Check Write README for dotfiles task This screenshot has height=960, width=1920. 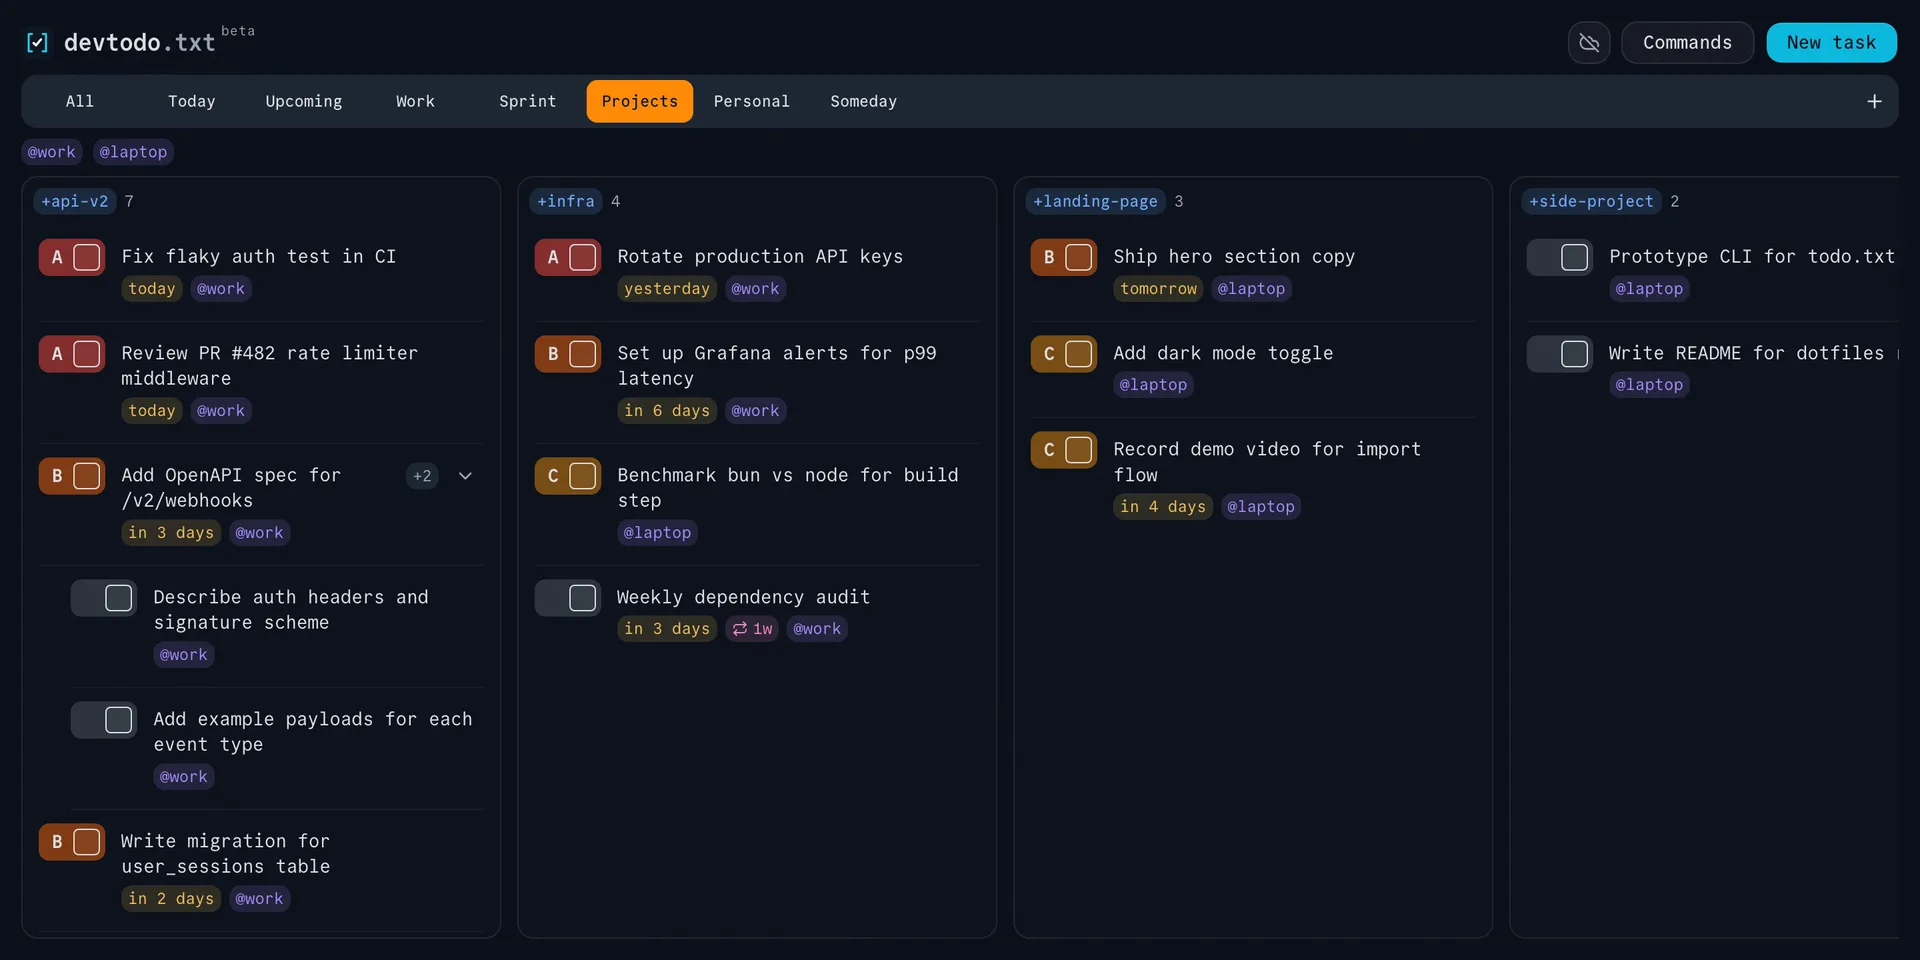click(1575, 354)
